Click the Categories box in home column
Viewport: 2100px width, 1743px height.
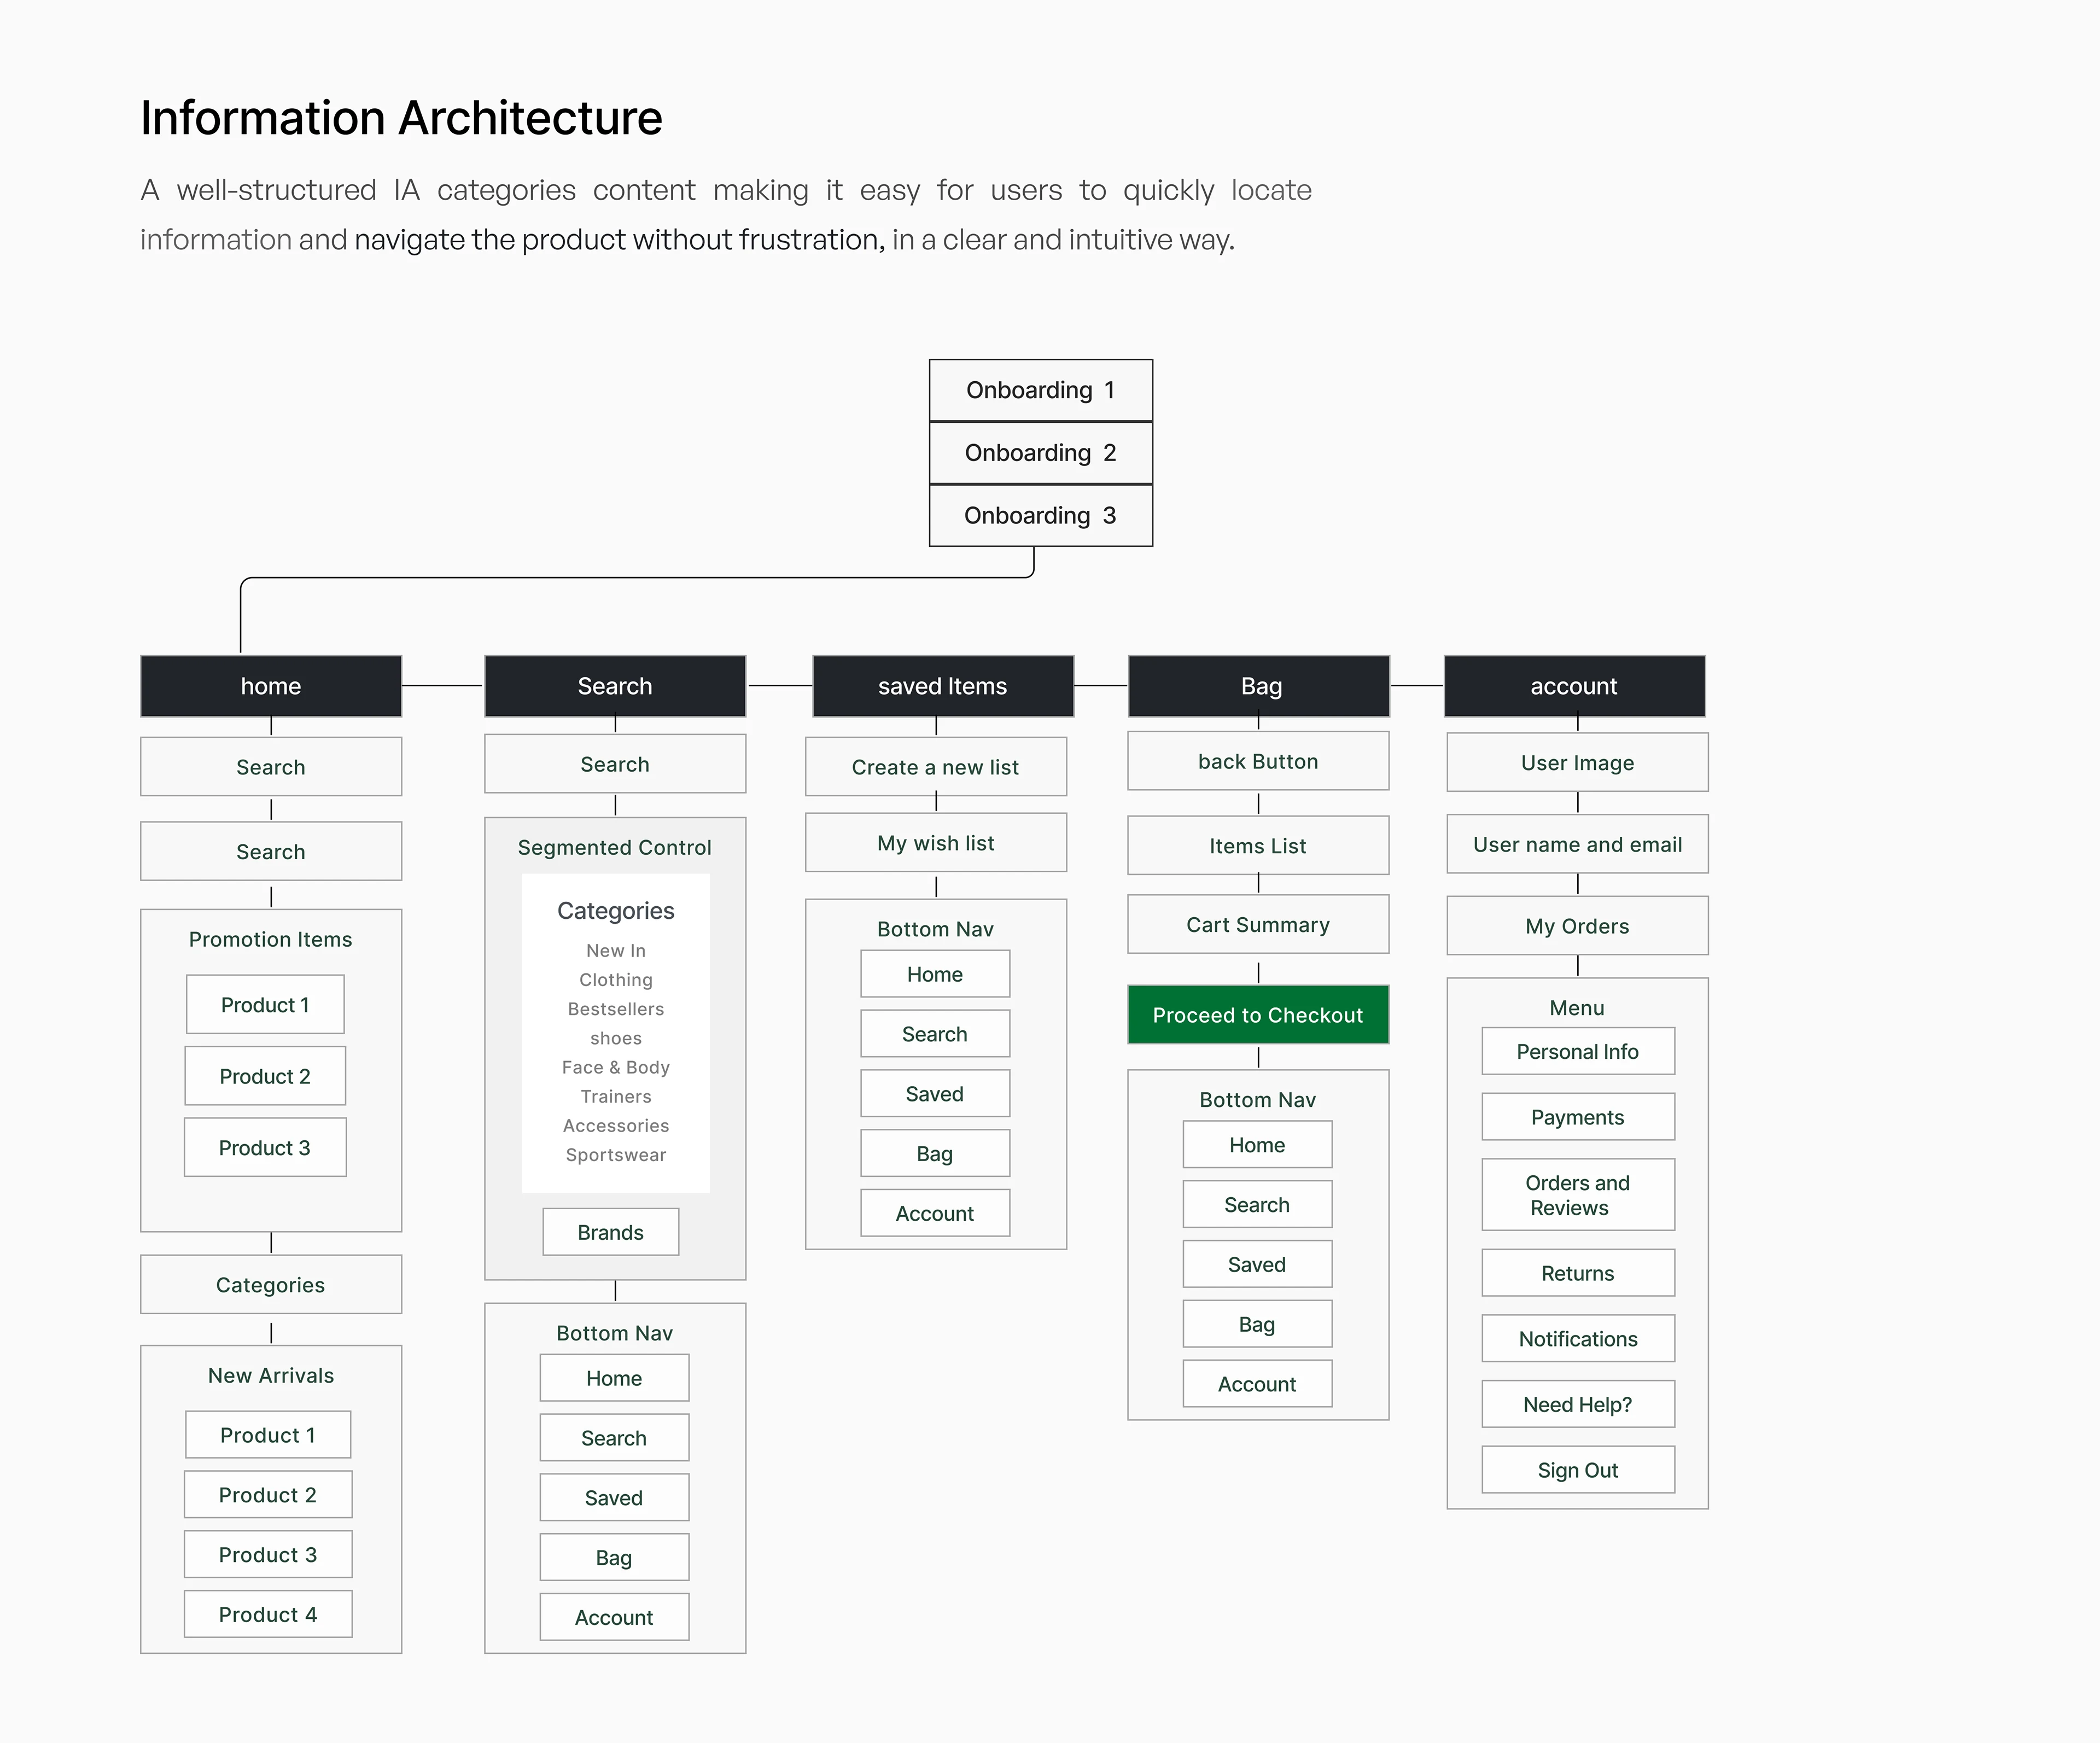click(x=271, y=1284)
